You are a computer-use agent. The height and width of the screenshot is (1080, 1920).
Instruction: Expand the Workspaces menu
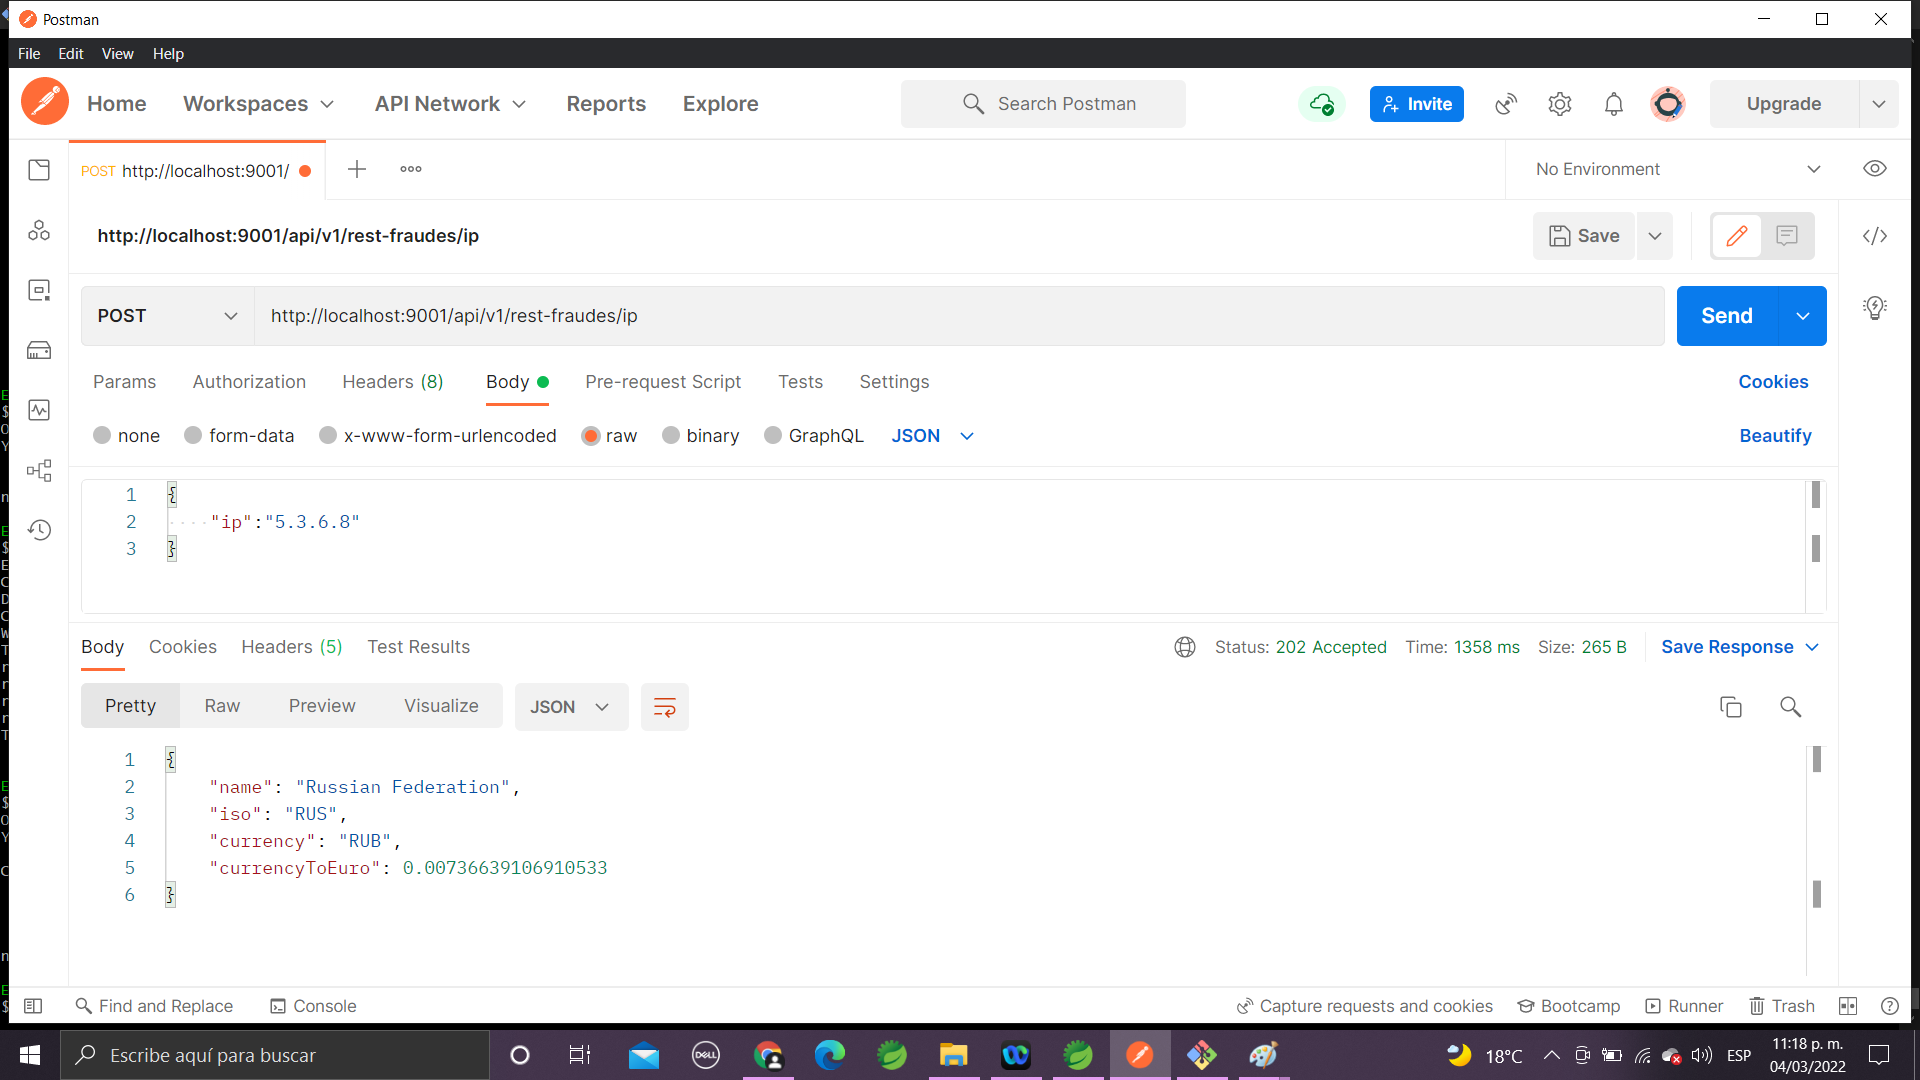coord(259,104)
